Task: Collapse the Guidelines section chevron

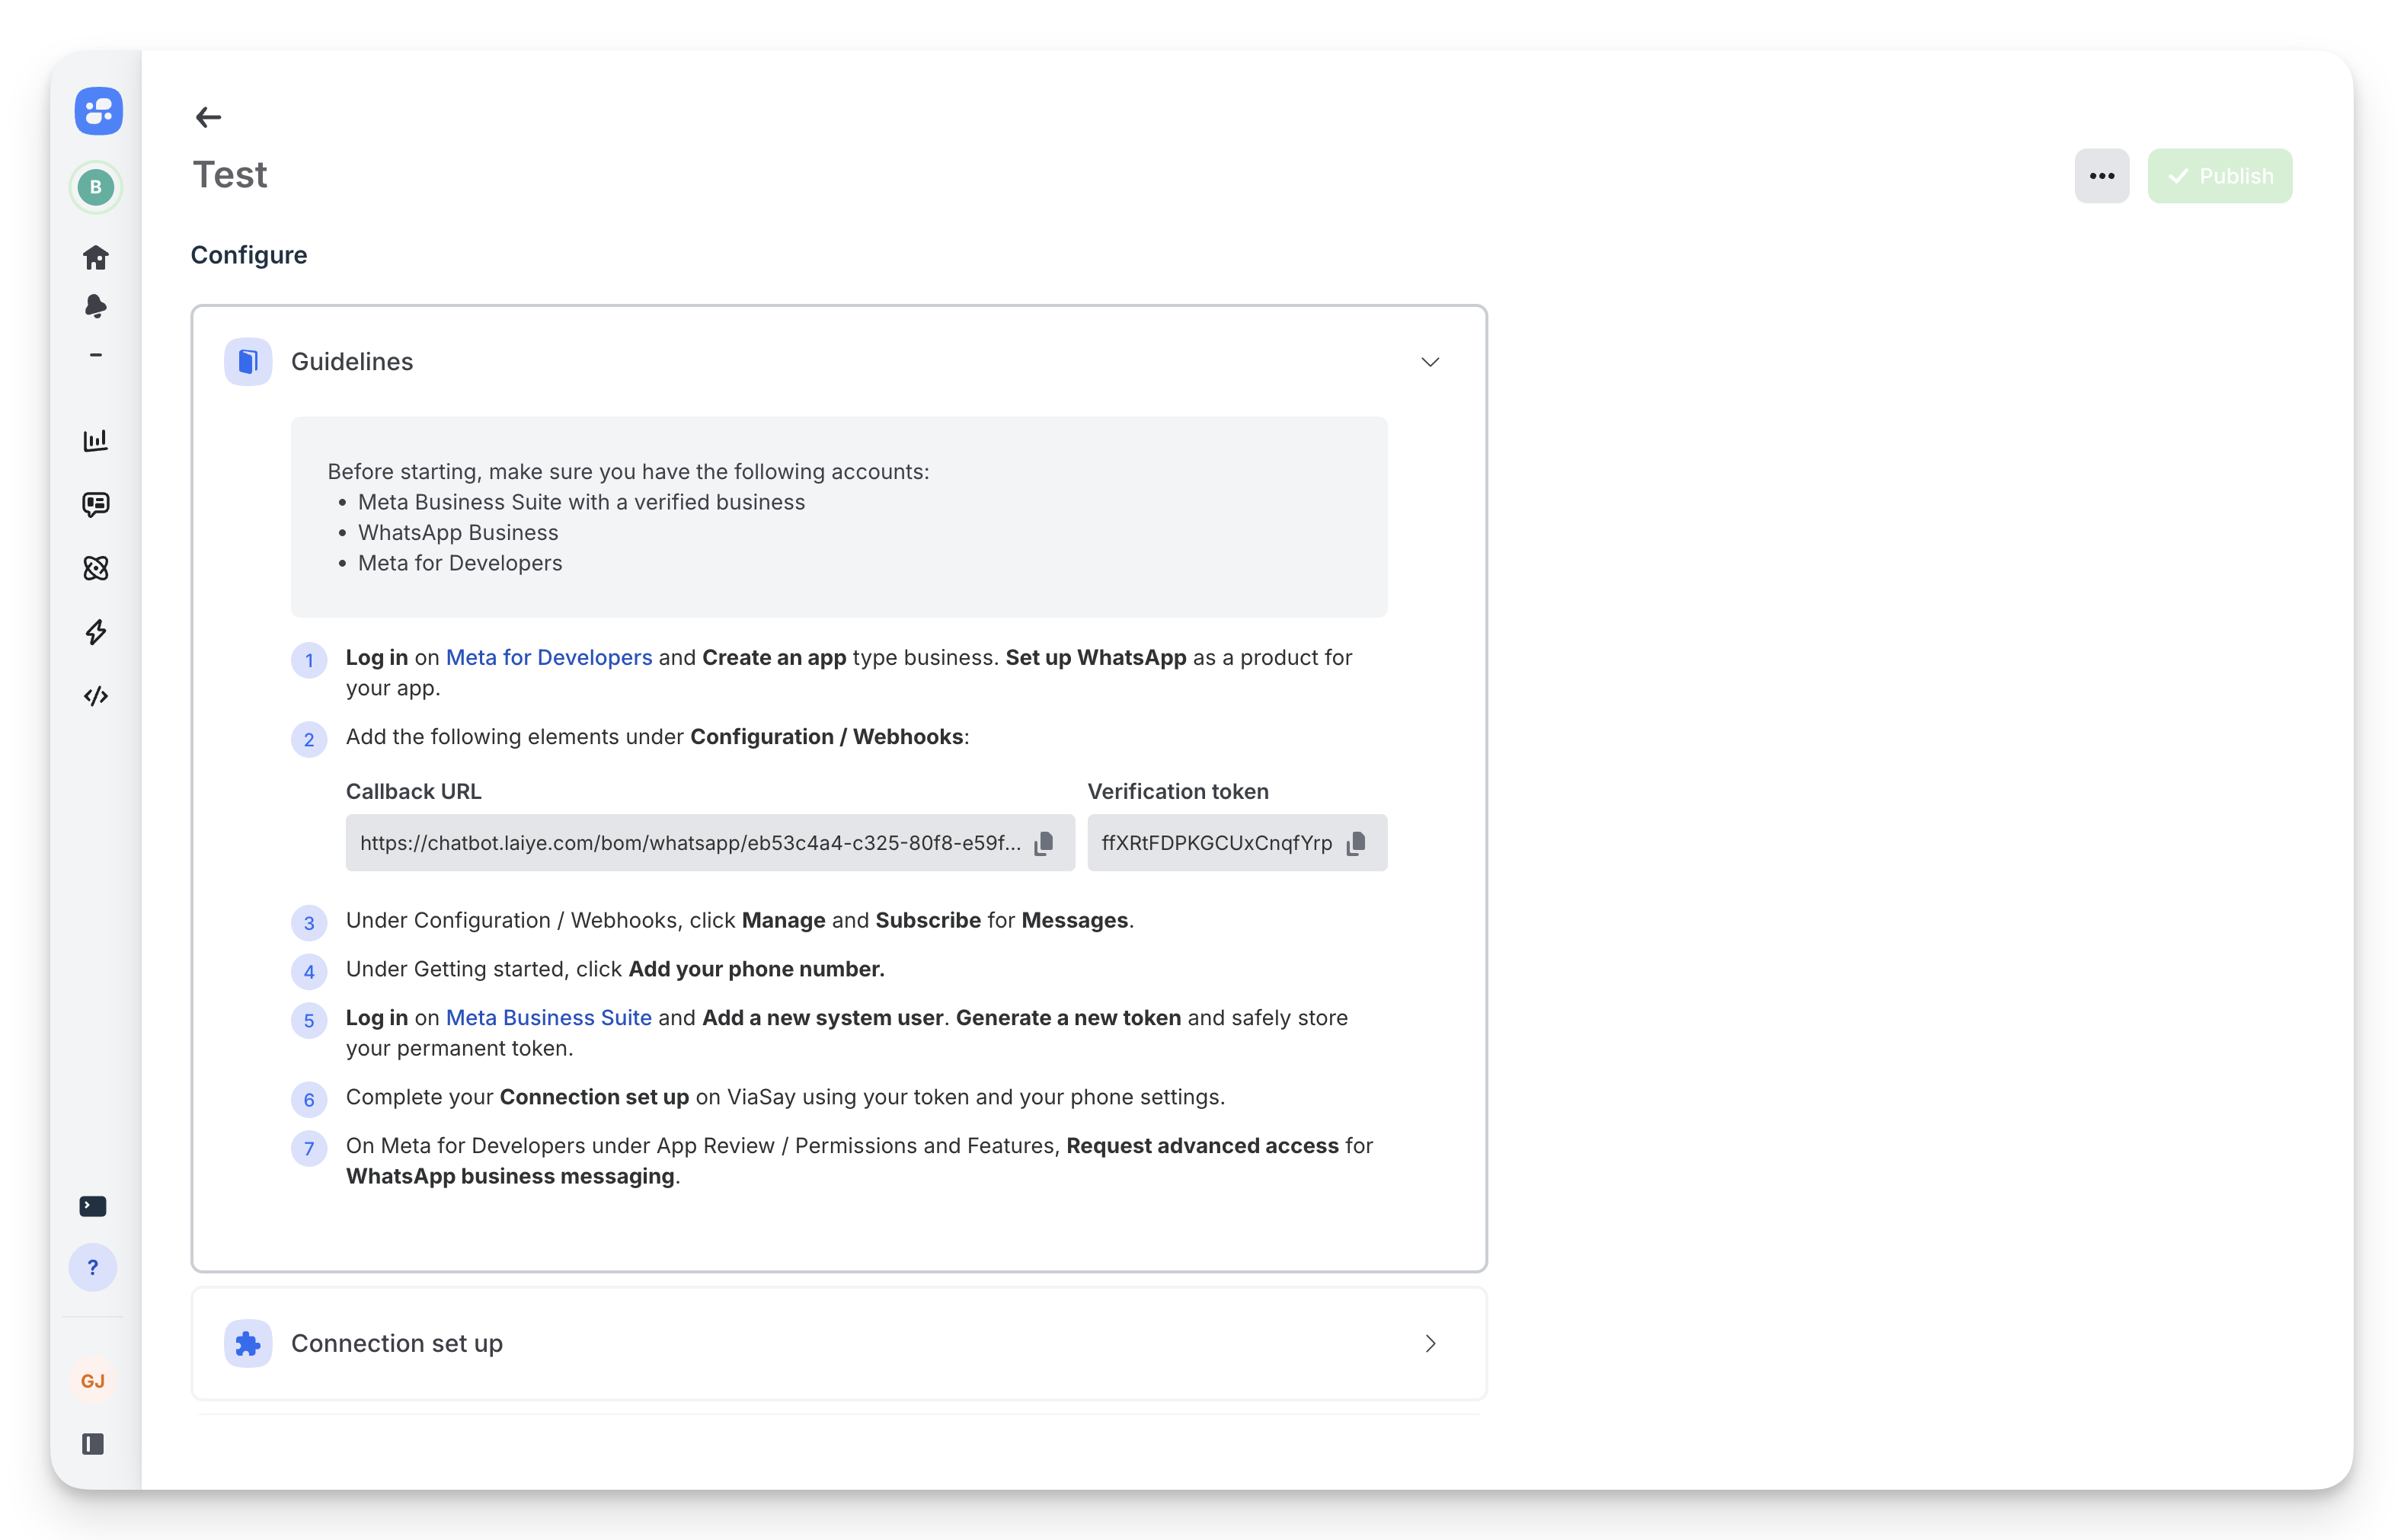Action: pyautogui.click(x=1430, y=362)
